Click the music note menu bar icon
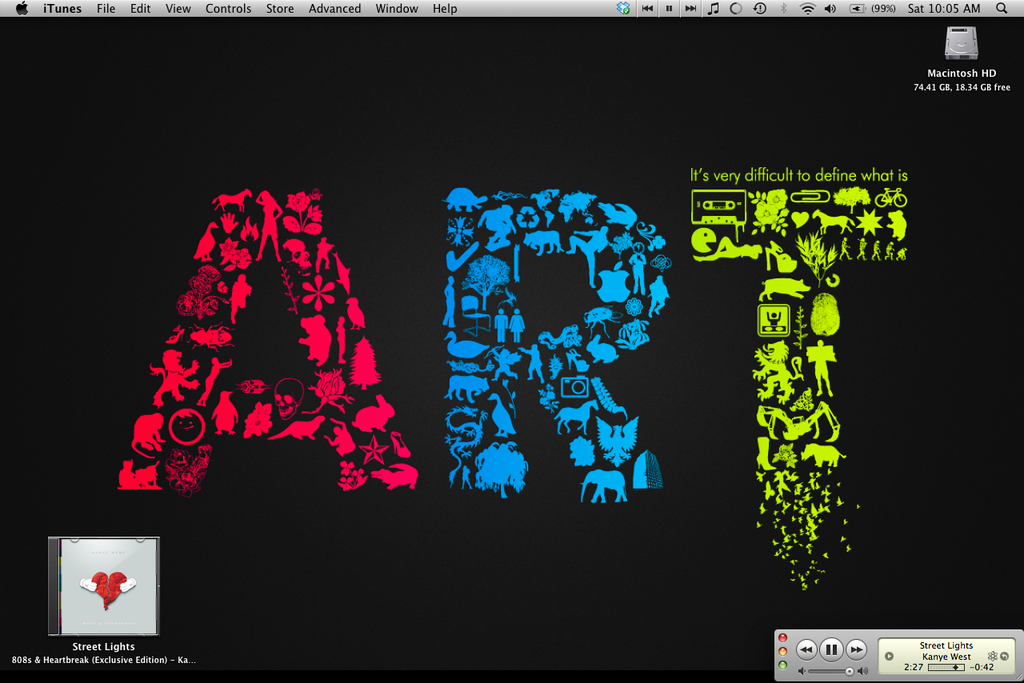 click(x=713, y=8)
